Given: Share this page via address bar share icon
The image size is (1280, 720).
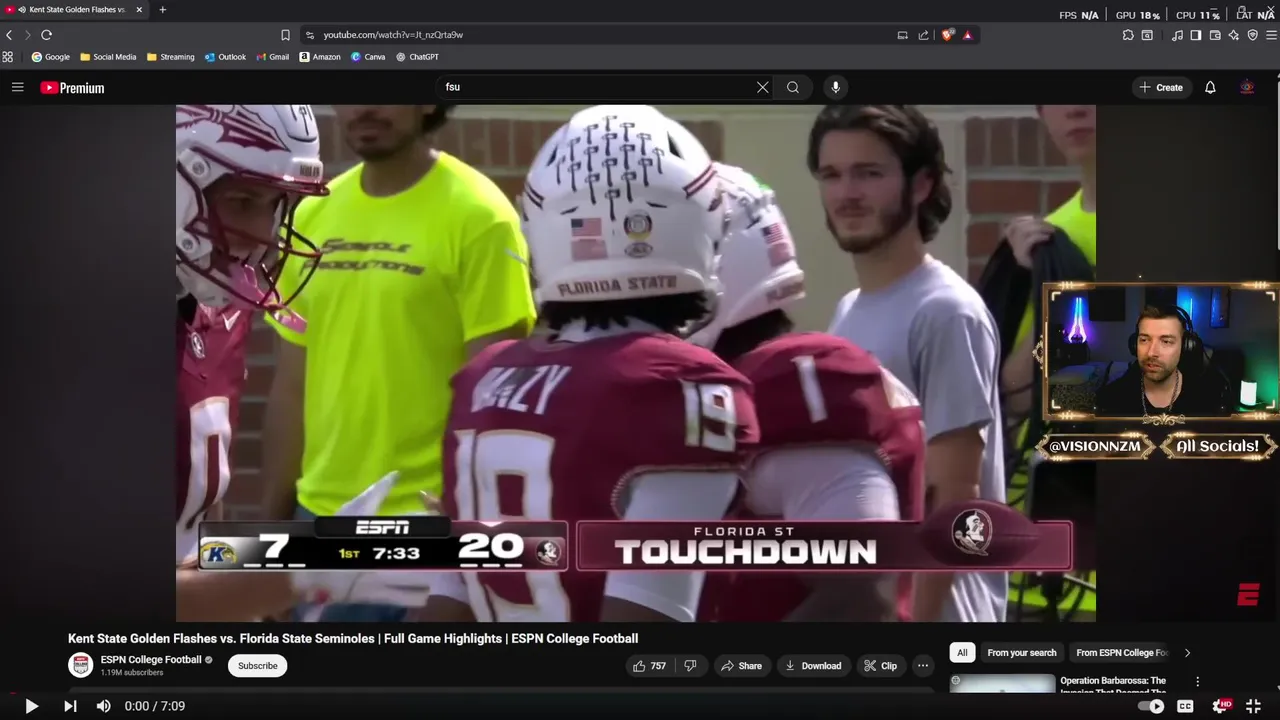Looking at the screenshot, I should click(x=923, y=35).
